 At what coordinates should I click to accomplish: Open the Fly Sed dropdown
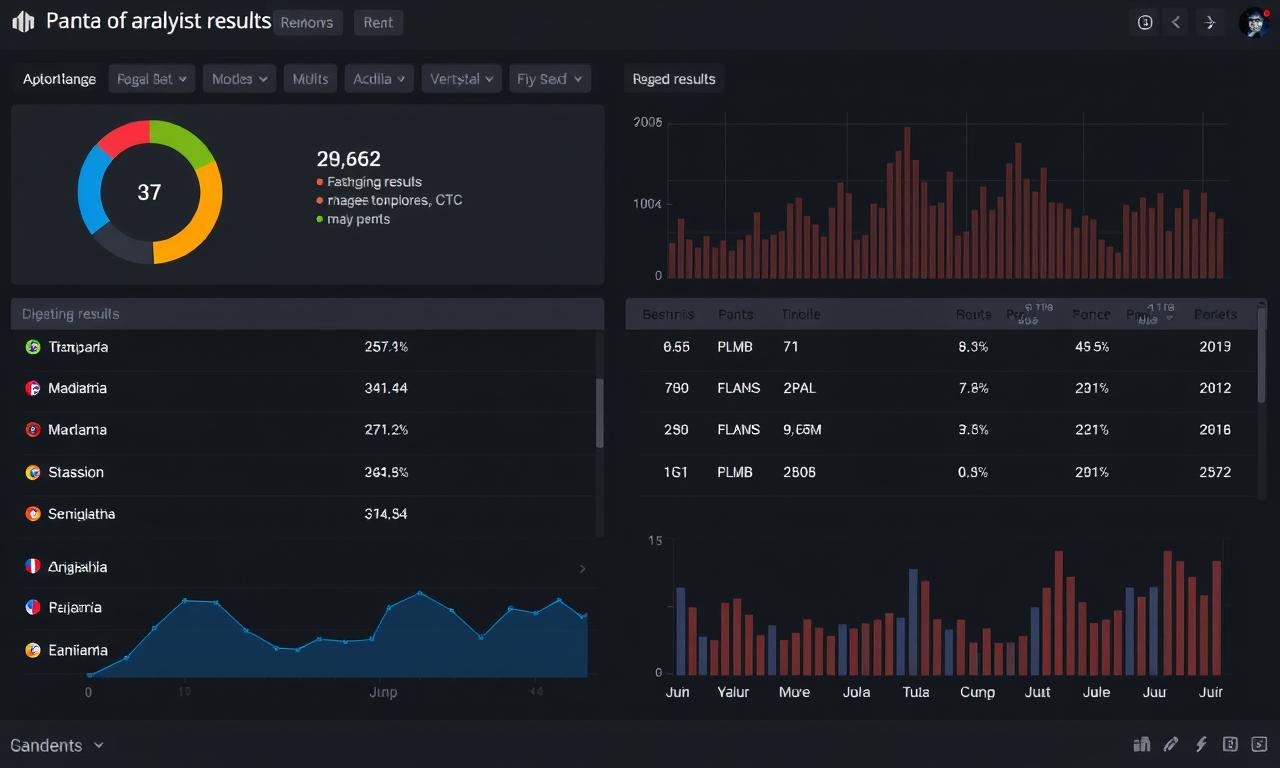(550, 79)
